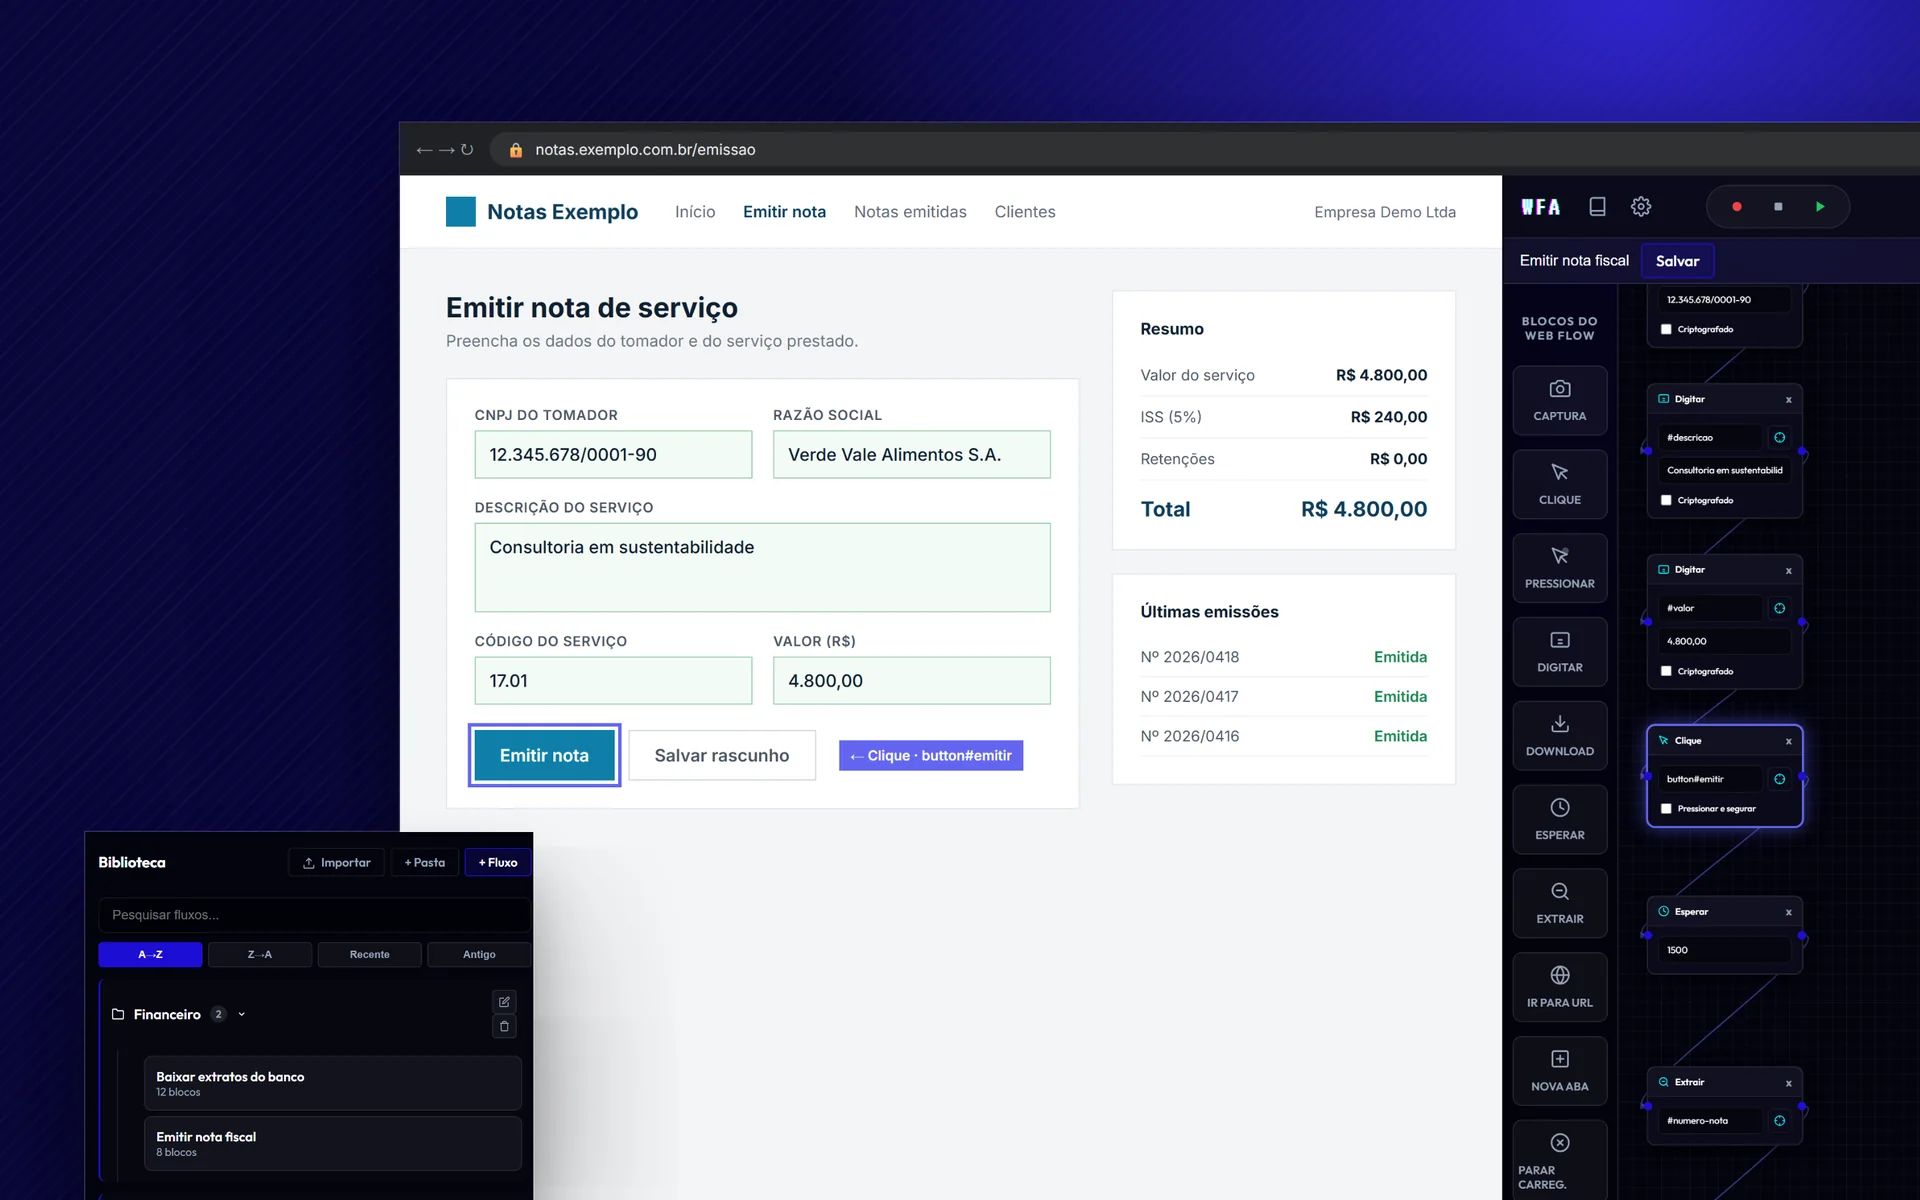Pick element target for #valor selector
1920x1200 pixels.
coord(1779,608)
